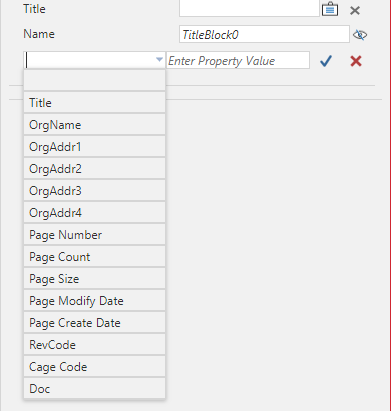Image resolution: width=391 pixels, height=411 pixels.
Task: Select Cage Code in the property list
Action: click(x=95, y=366)
